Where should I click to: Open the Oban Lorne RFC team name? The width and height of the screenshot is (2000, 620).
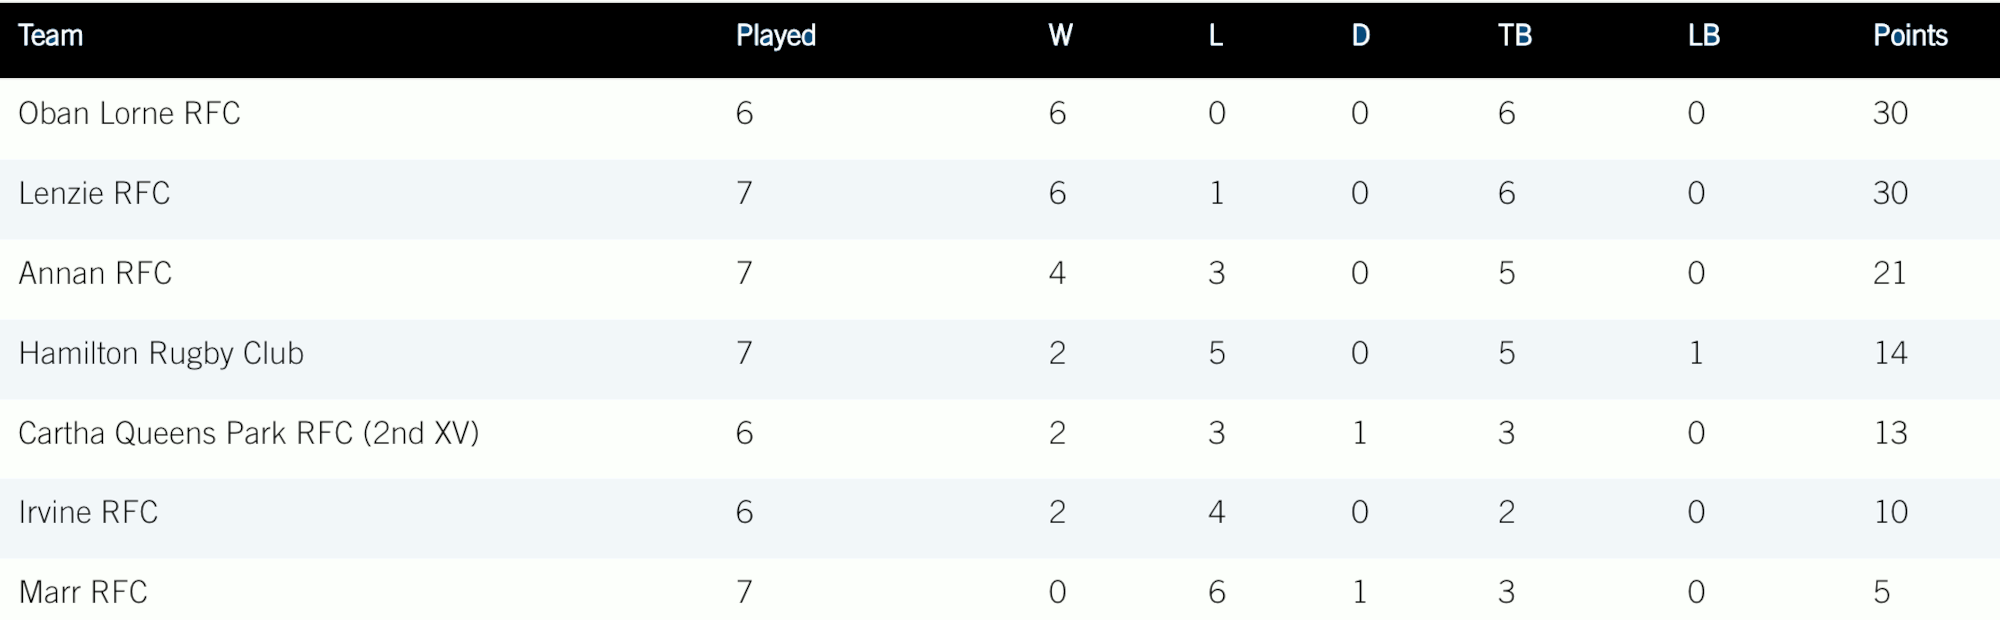[129, 113]
